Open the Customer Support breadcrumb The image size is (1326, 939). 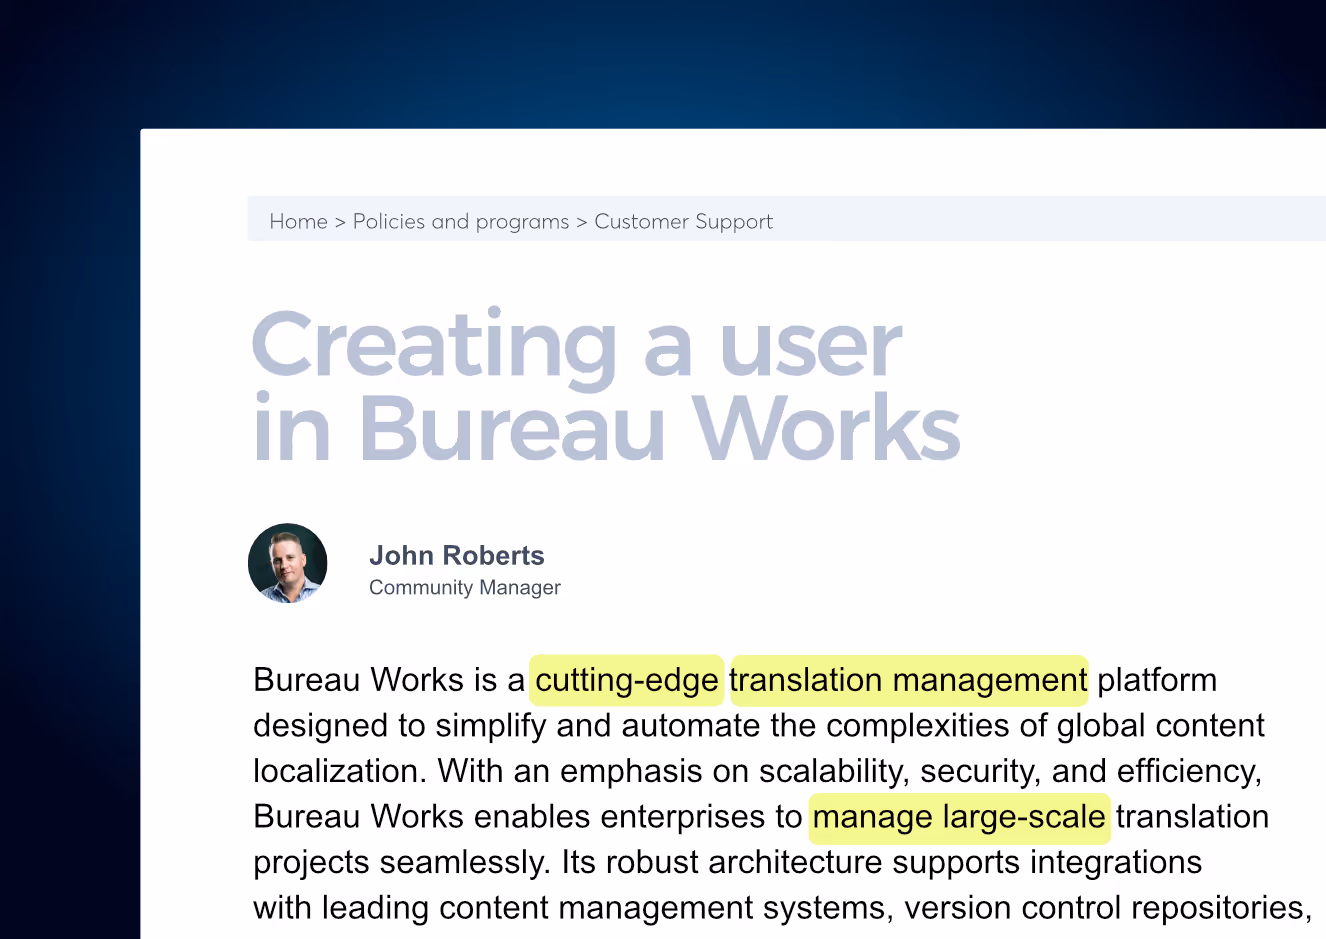point(684,222)
